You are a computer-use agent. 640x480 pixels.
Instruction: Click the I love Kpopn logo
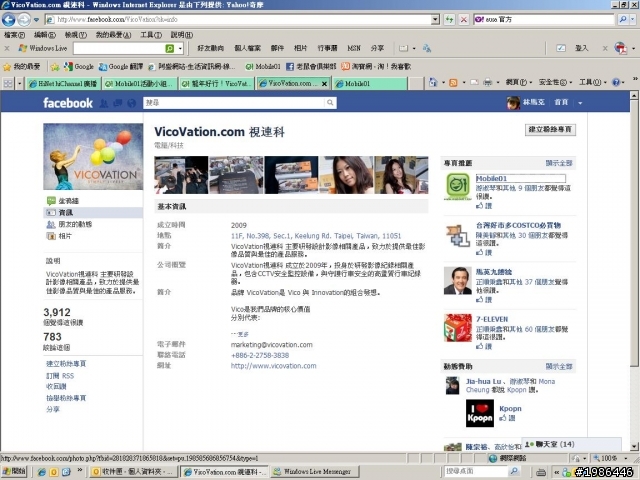(480, 413)
